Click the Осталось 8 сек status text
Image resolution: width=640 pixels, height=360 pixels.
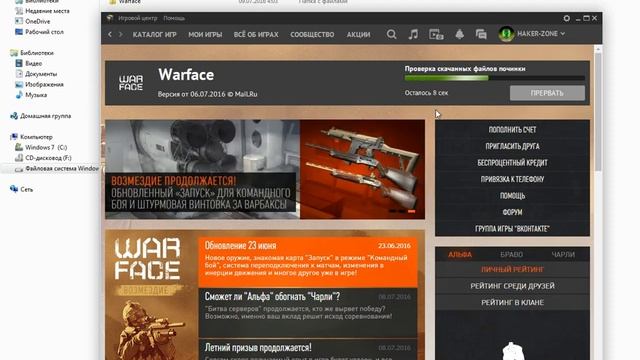pos(426,93)
